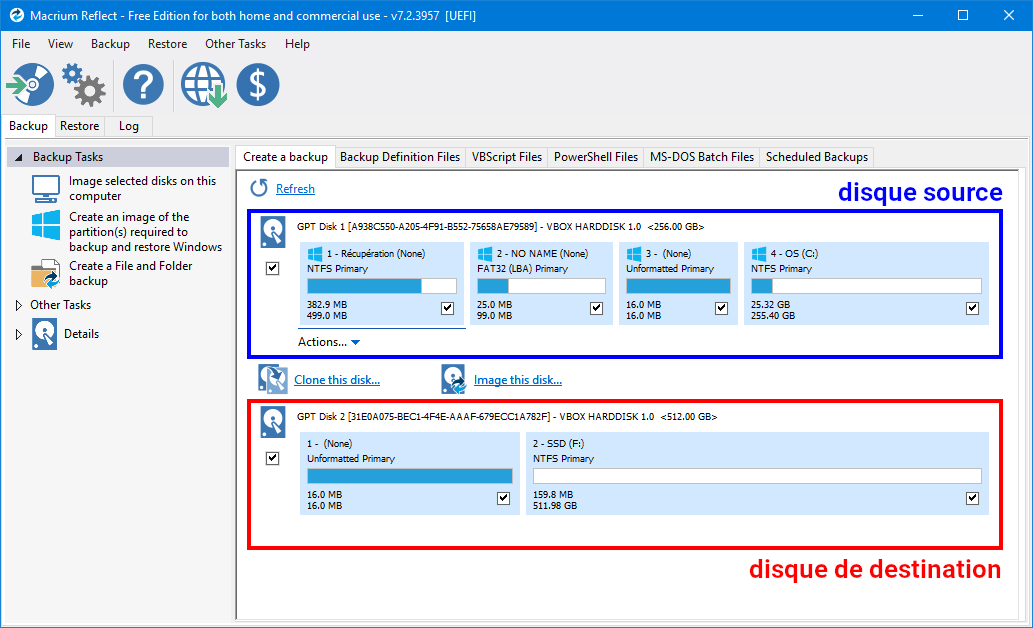Click Windows logo icon for Create an image
The width and height of the screenshot is (1033, 628).
[x=45, y=225]
